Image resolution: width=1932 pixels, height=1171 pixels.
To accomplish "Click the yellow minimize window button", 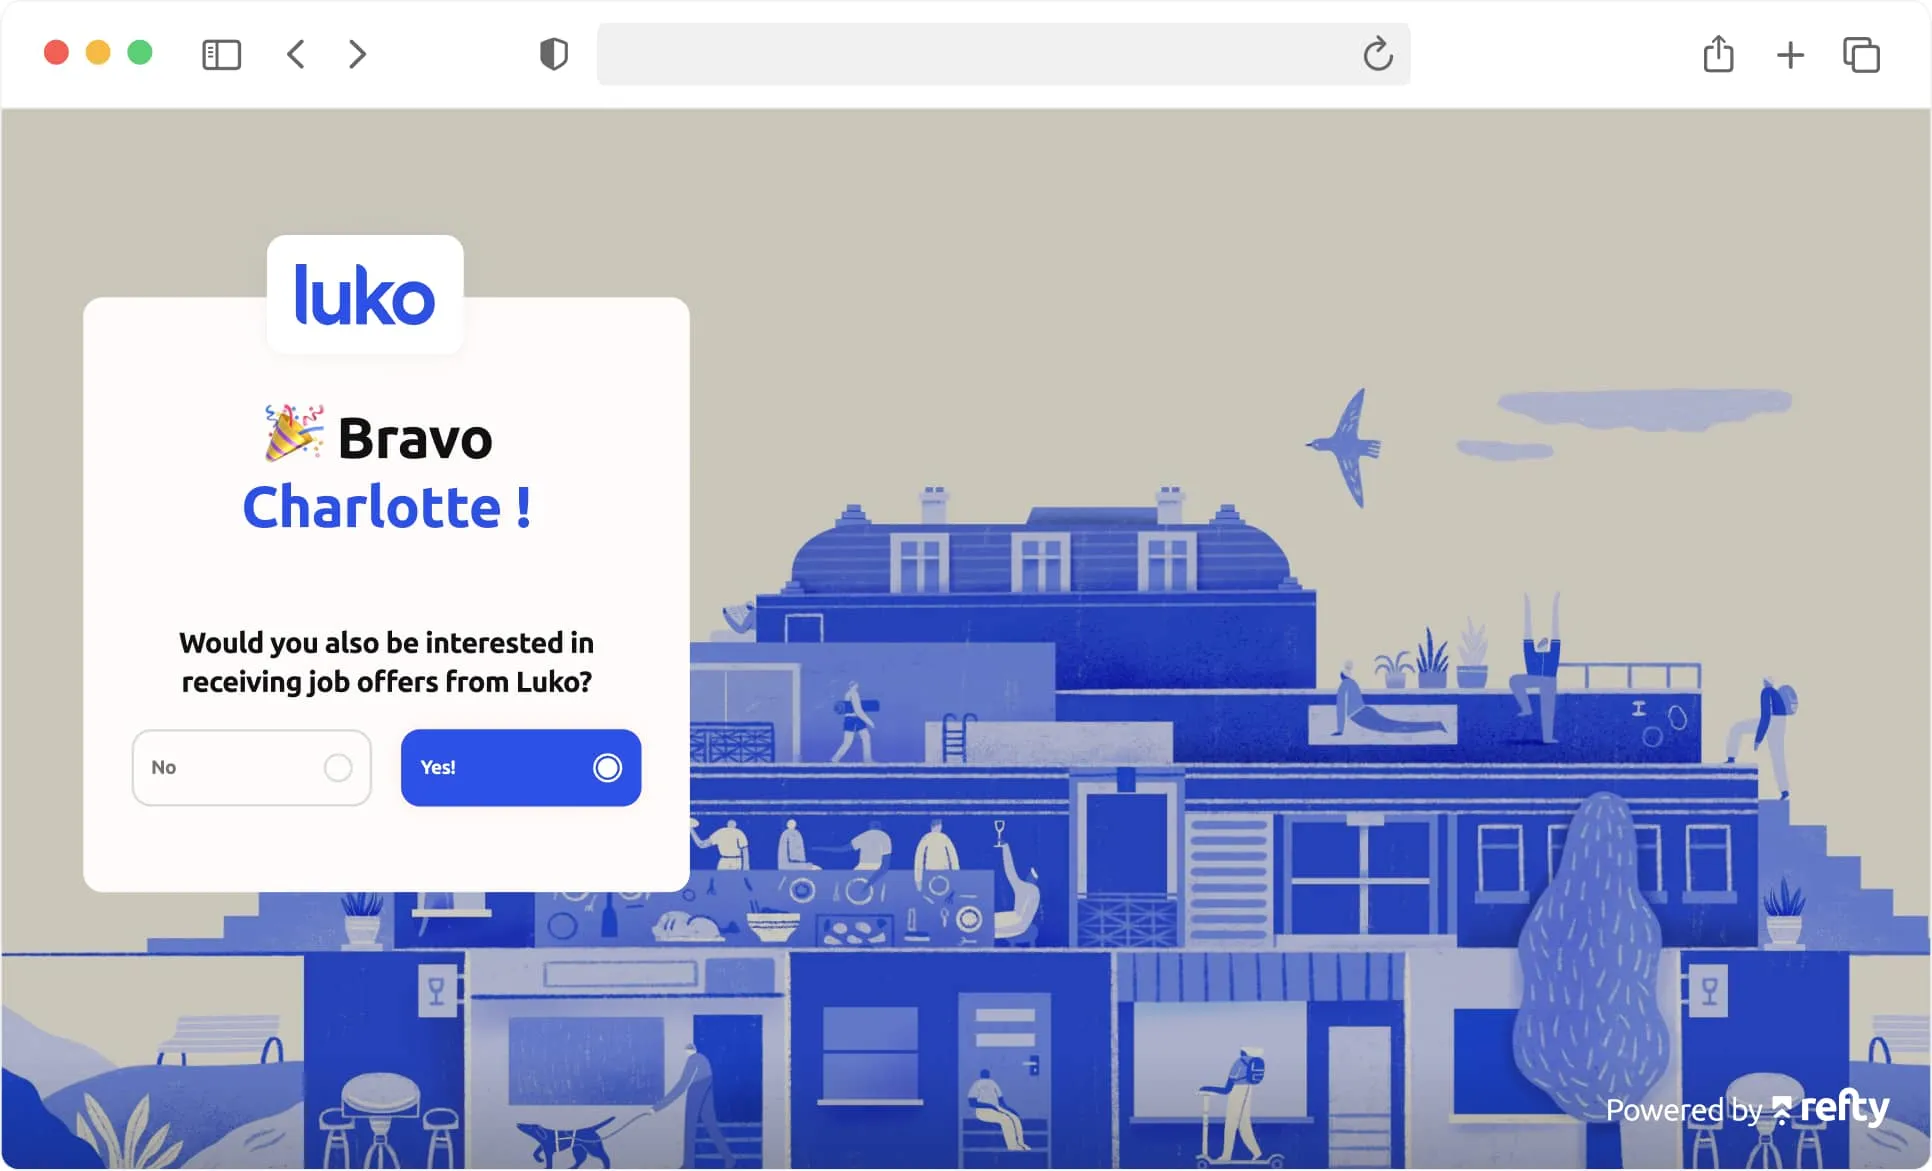I will pyautogui.click(x=98, y=52).
